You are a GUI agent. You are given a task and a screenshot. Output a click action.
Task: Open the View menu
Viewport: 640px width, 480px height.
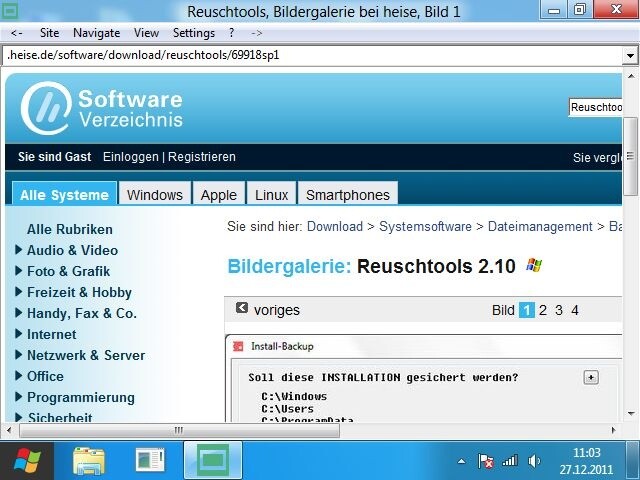[146, 33]
